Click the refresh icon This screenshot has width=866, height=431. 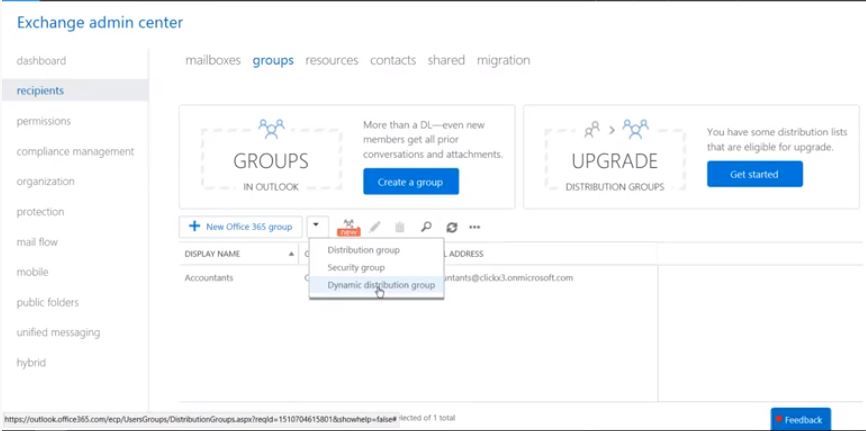451,227
